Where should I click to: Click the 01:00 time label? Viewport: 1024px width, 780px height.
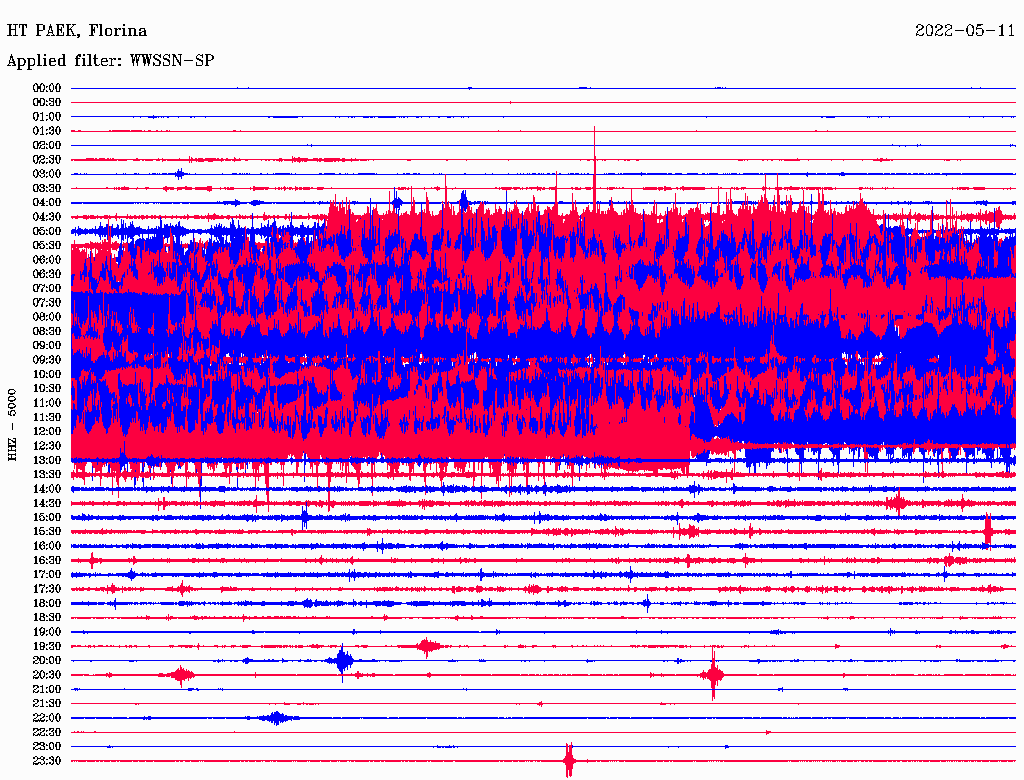47,117
